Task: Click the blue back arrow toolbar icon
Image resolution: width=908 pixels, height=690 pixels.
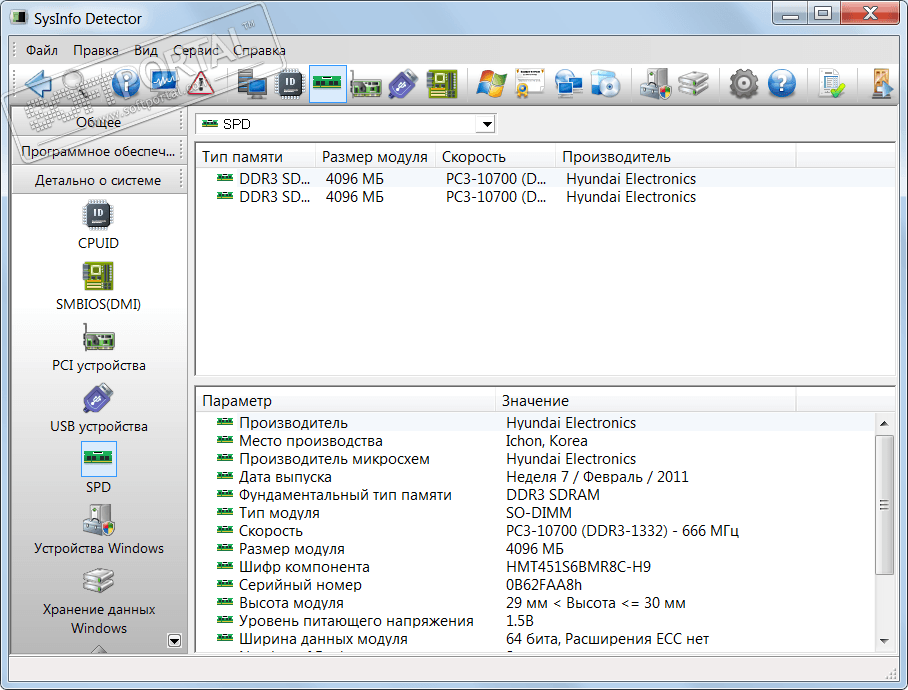Action: click(x=37, y=85)
